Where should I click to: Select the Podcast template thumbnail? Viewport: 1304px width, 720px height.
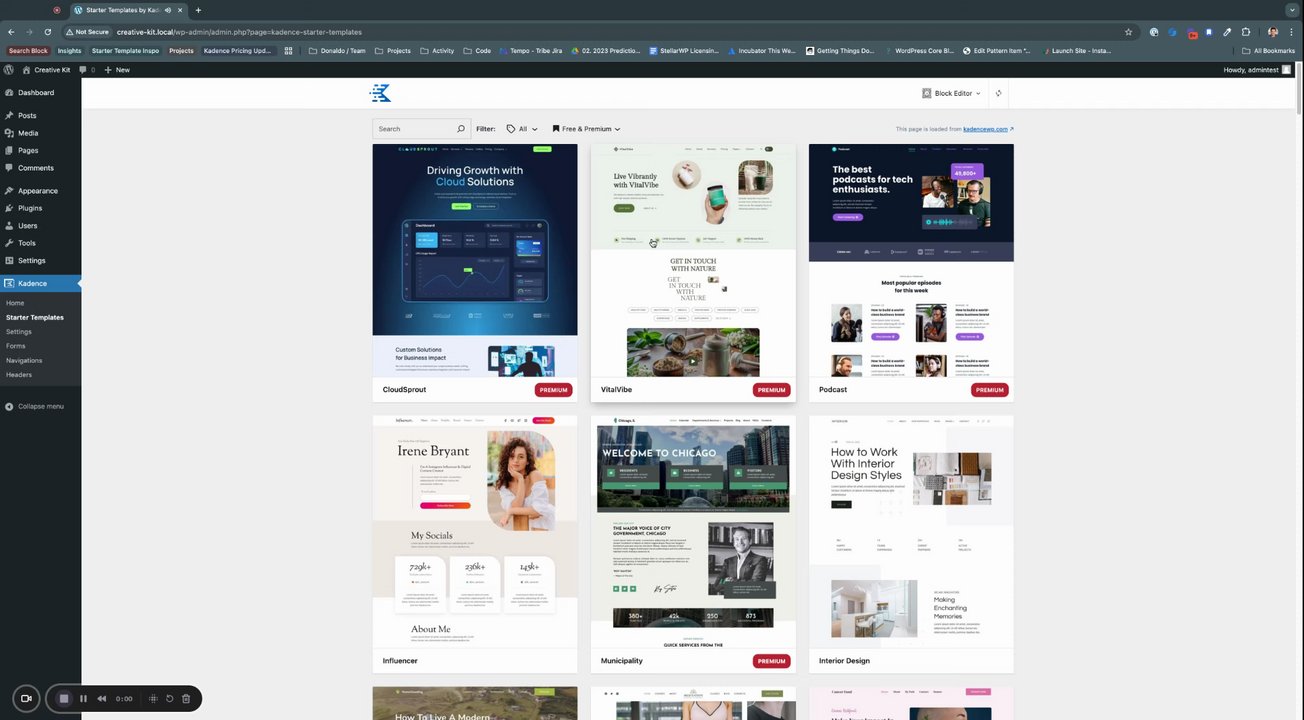[911, 260]
